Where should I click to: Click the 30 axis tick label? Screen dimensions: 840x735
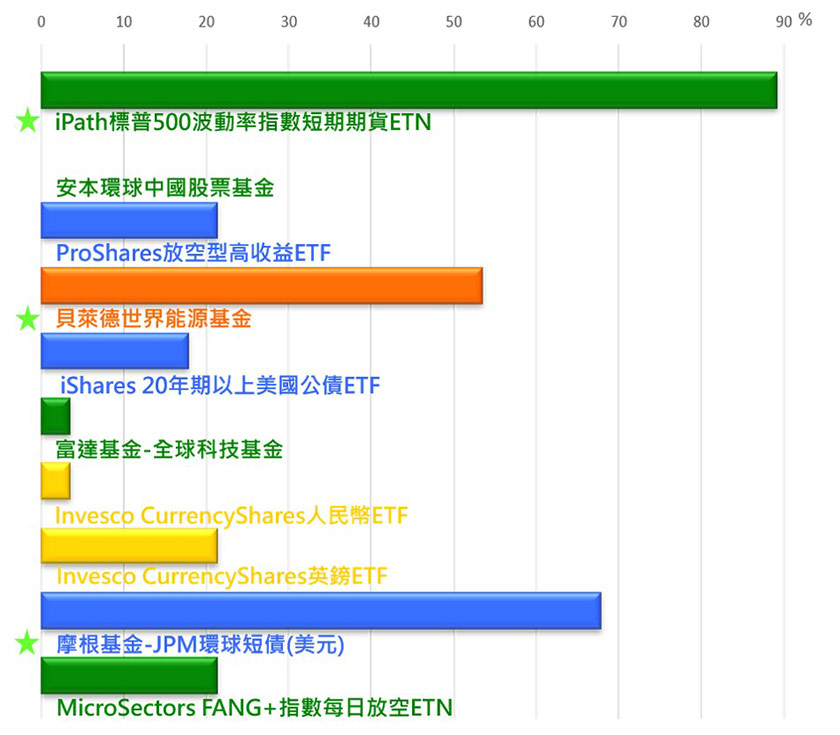click(x=289, y=22)
